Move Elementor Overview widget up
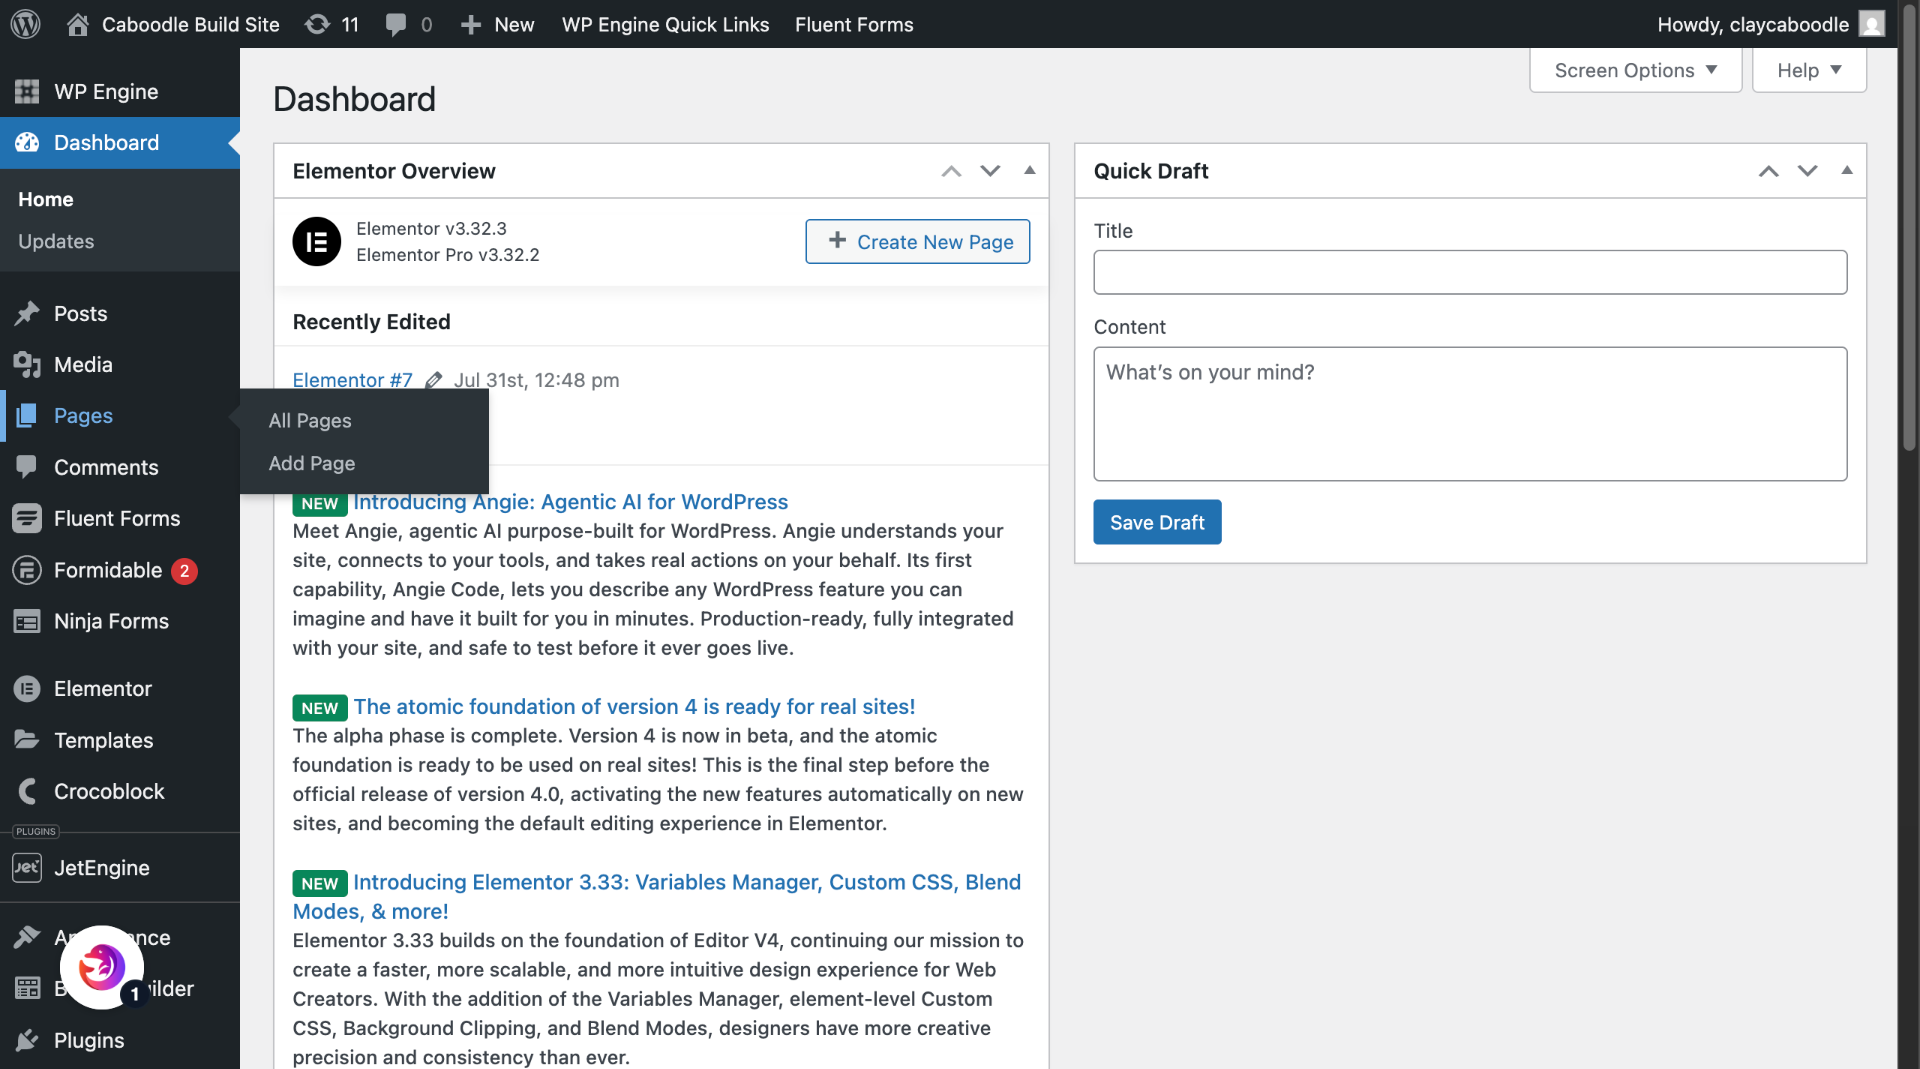 click(x=951, y=171)
